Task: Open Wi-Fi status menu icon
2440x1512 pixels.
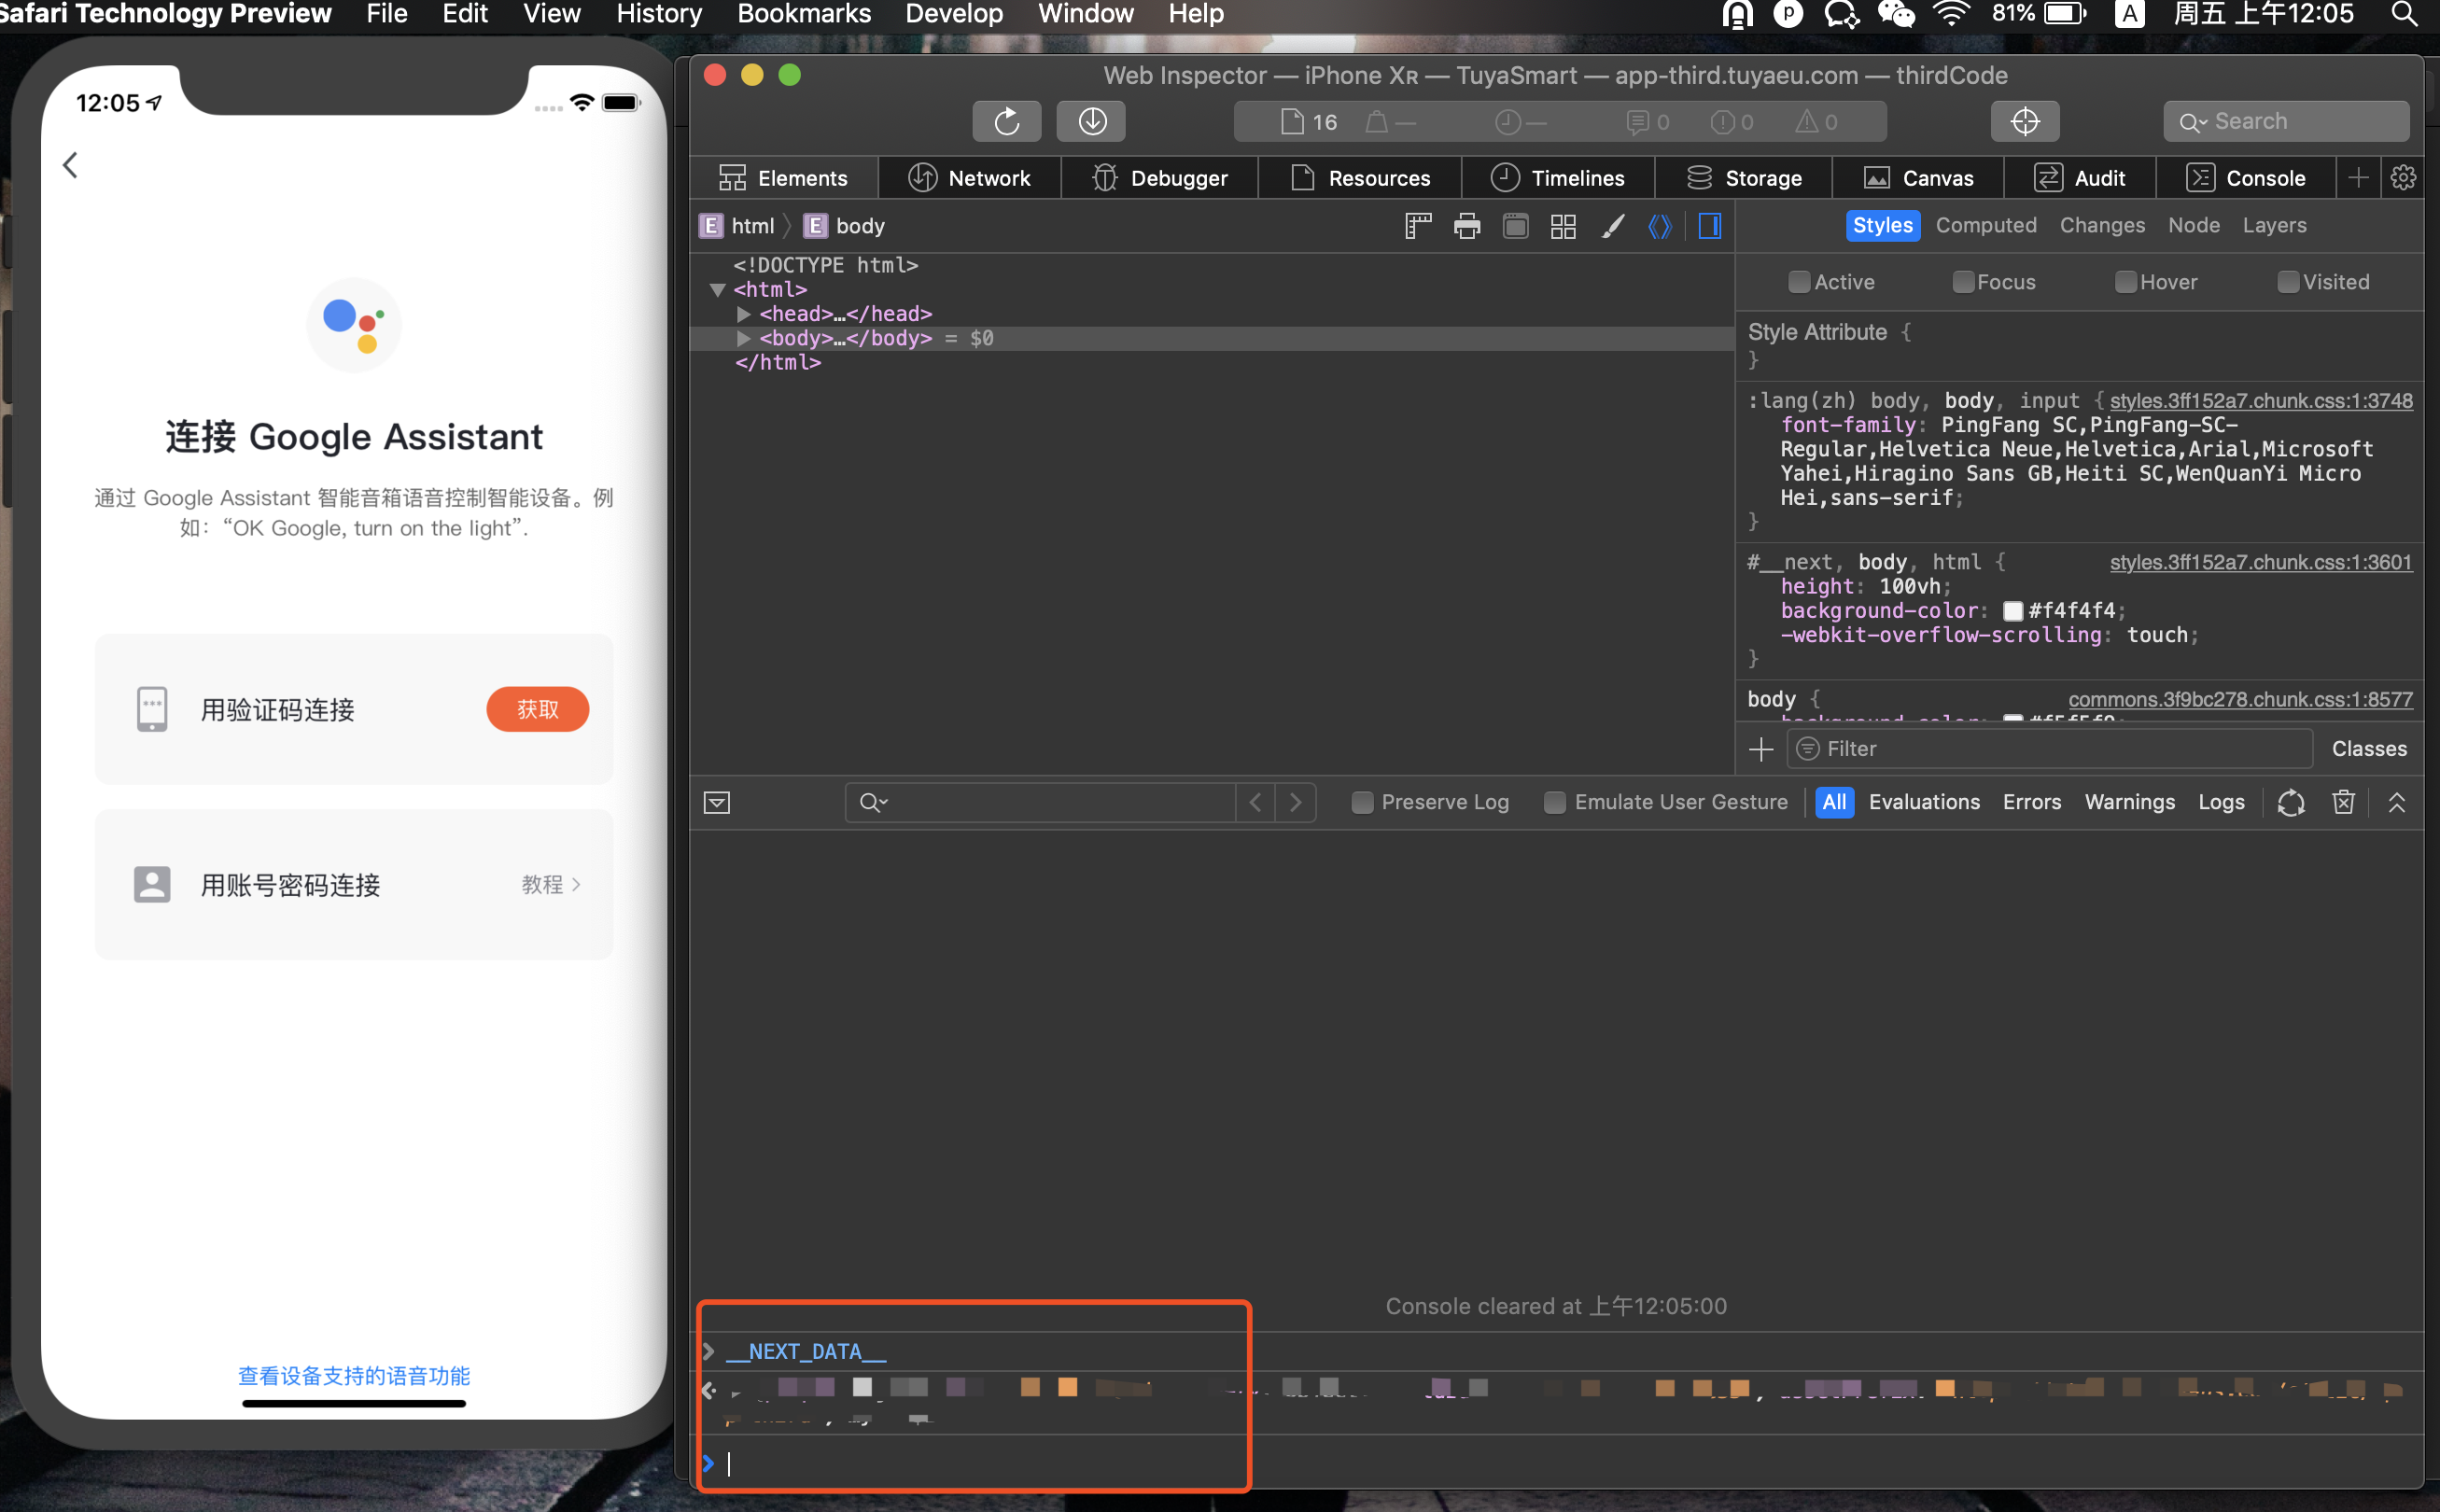Action: [x=1951, y=14]
